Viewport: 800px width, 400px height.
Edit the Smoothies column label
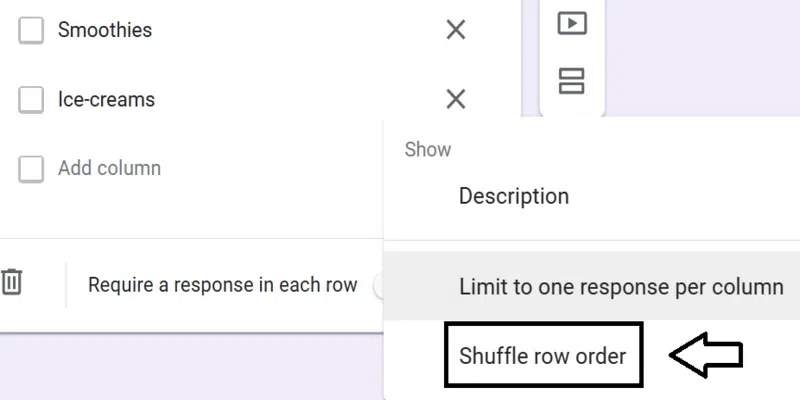click(105, 30)
